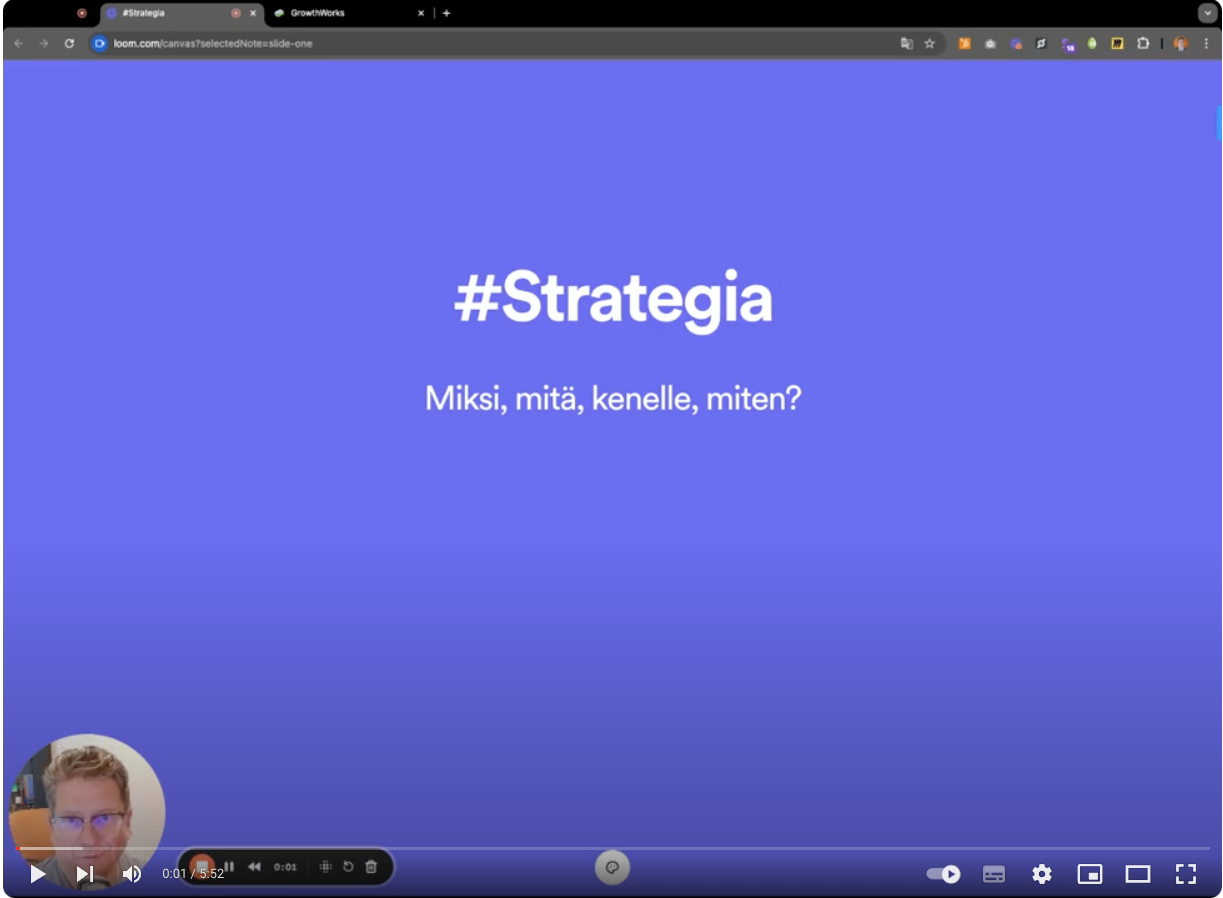Go back in the browser
The width and height of the screenshot is (1223, 898).
[x=18, y=43]
